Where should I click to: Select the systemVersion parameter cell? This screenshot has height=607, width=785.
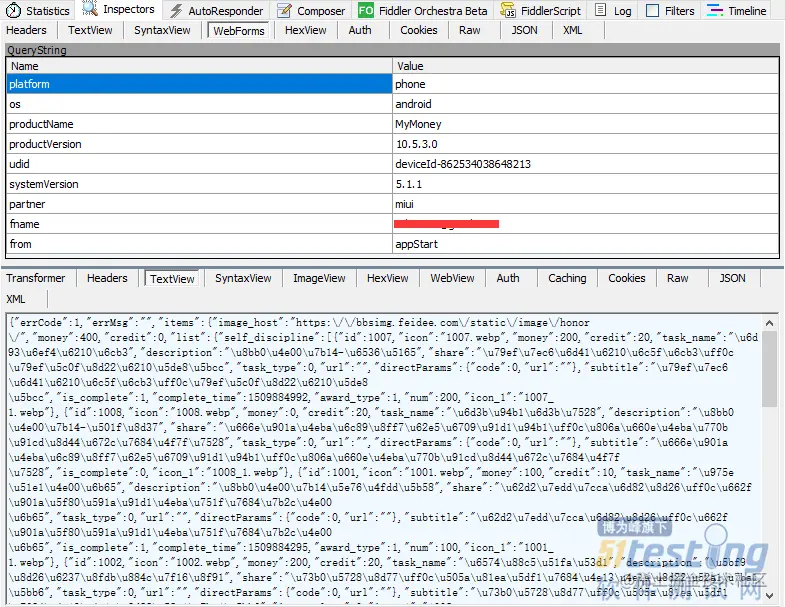pos(199,184)
